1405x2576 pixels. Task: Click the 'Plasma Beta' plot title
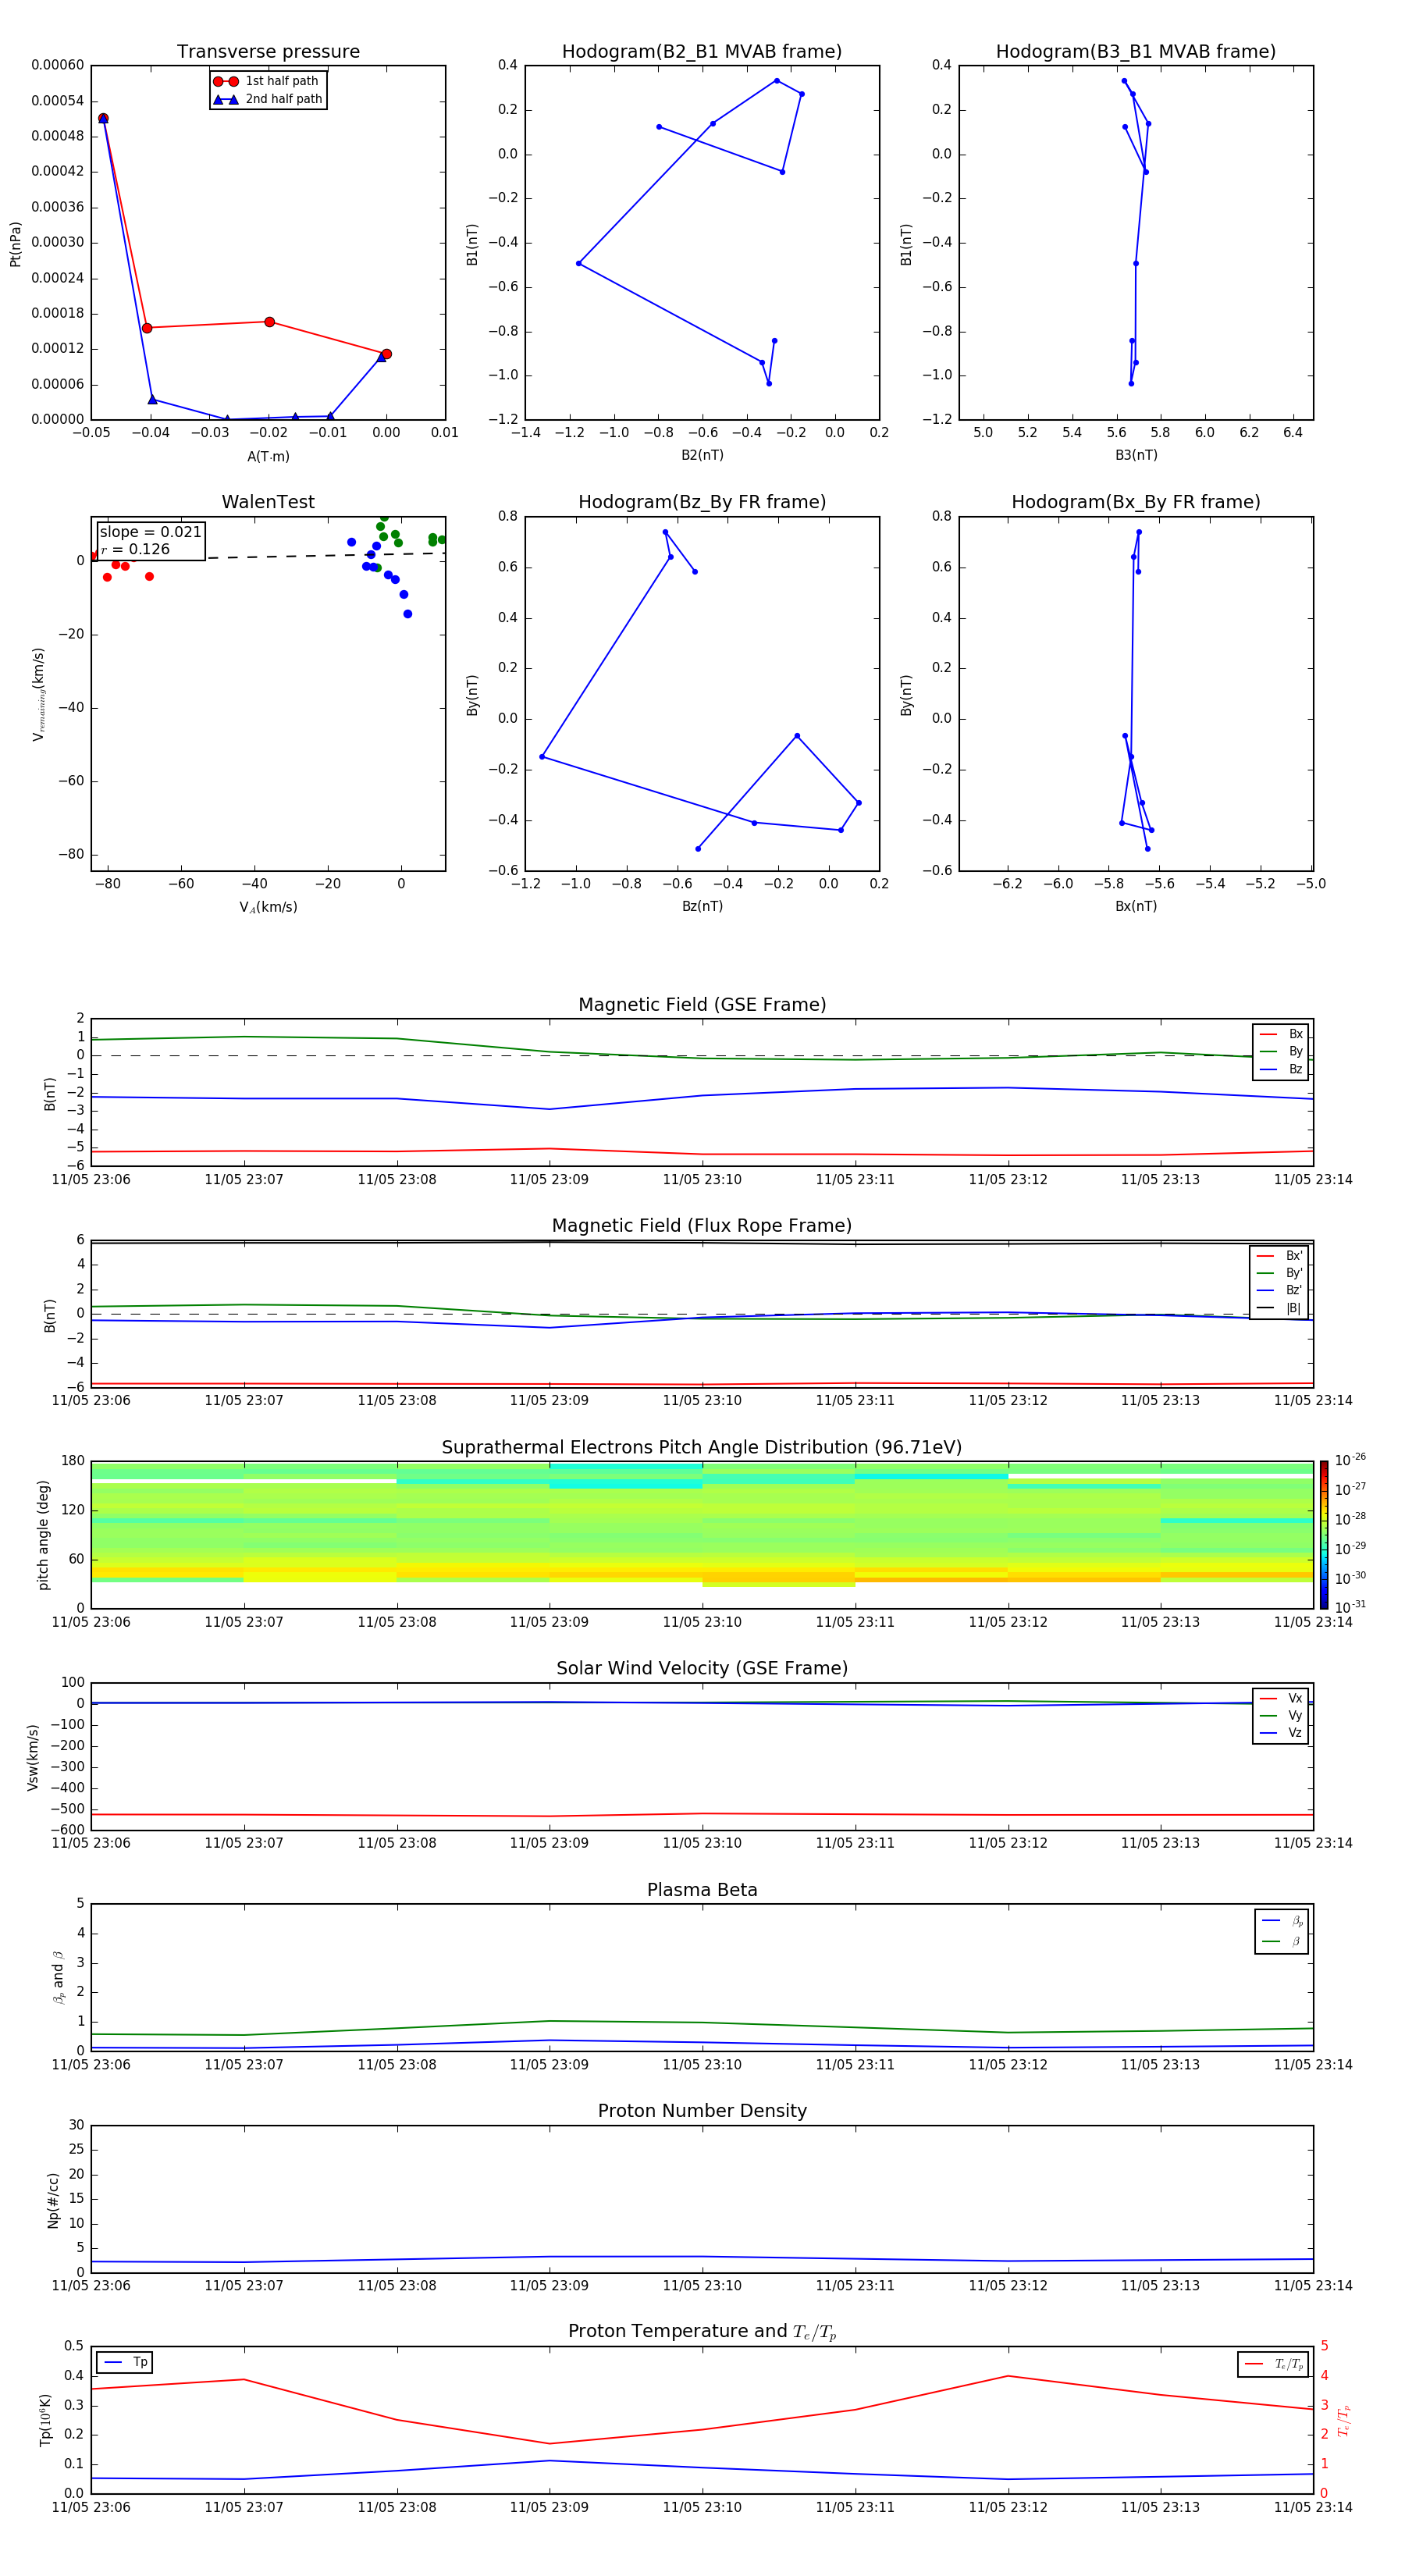(x=702, y=1890)
